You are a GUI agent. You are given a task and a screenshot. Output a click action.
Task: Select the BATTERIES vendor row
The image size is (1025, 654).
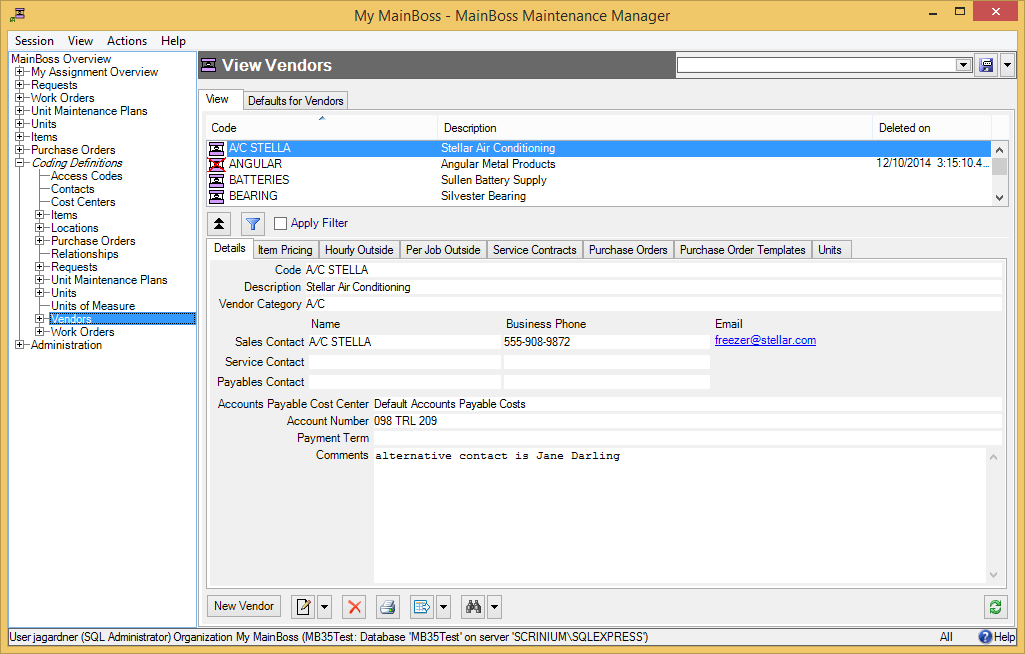tap(259, 180)
